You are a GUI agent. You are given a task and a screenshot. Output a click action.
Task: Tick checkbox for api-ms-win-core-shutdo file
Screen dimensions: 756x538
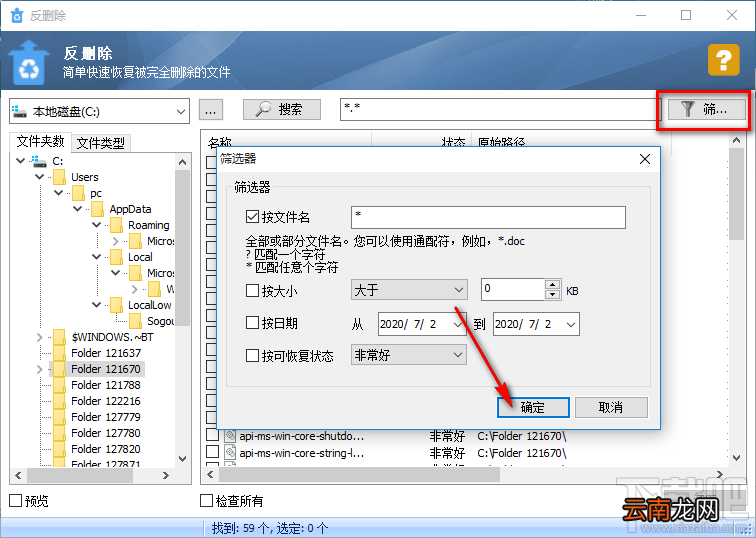[x=212, y=435]
